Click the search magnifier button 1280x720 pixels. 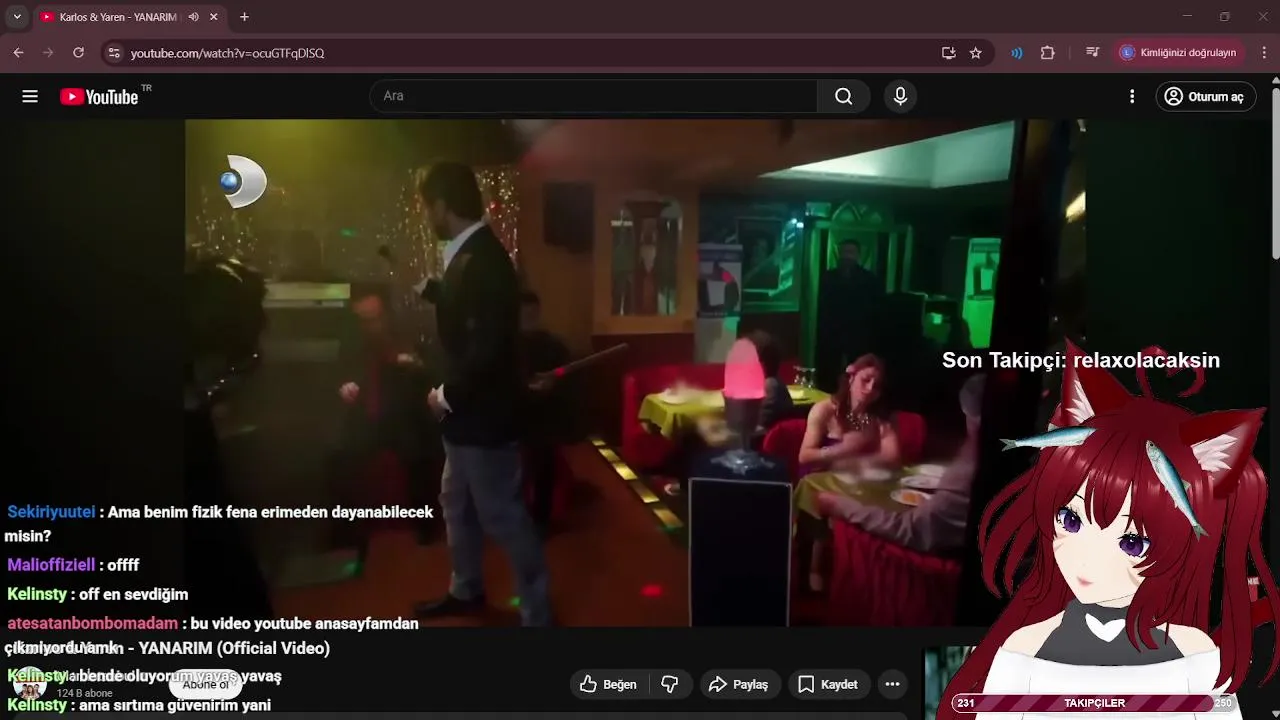[x=844, y=96]
